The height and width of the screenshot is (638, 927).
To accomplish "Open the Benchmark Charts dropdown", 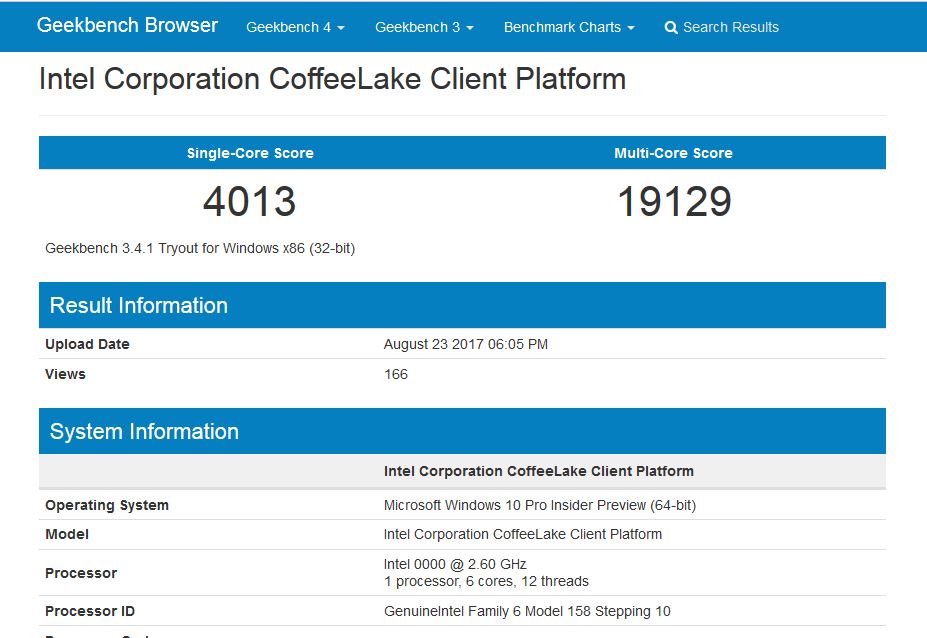I will click(x=569, y=27).
